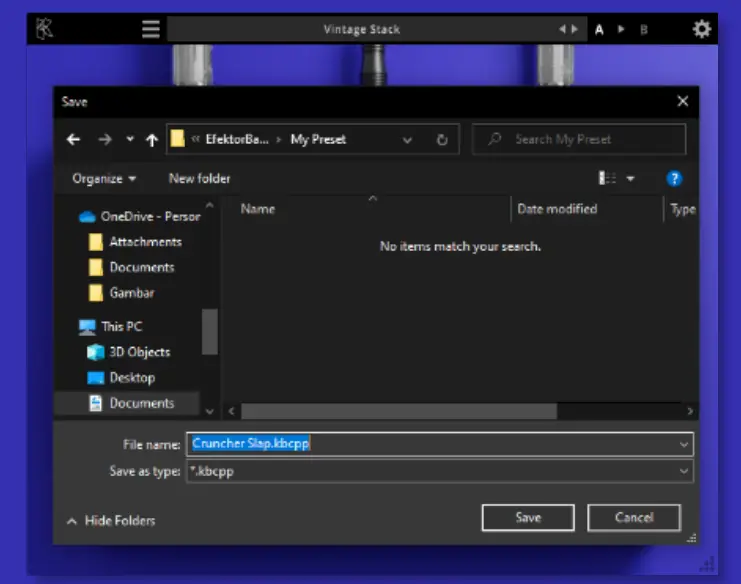Screen dimensions: 741x584
Task: Click the EfektorBa... breadcrumb segment
Action: [237, 139]
